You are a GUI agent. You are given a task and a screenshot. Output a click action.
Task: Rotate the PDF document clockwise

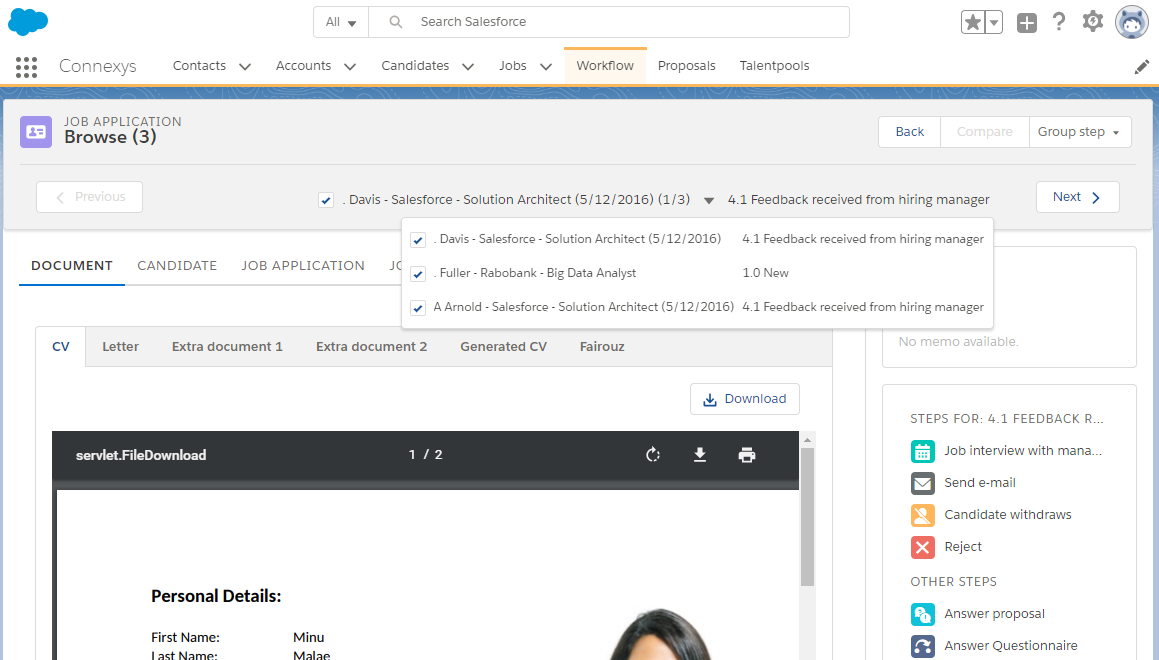point(653,455)
